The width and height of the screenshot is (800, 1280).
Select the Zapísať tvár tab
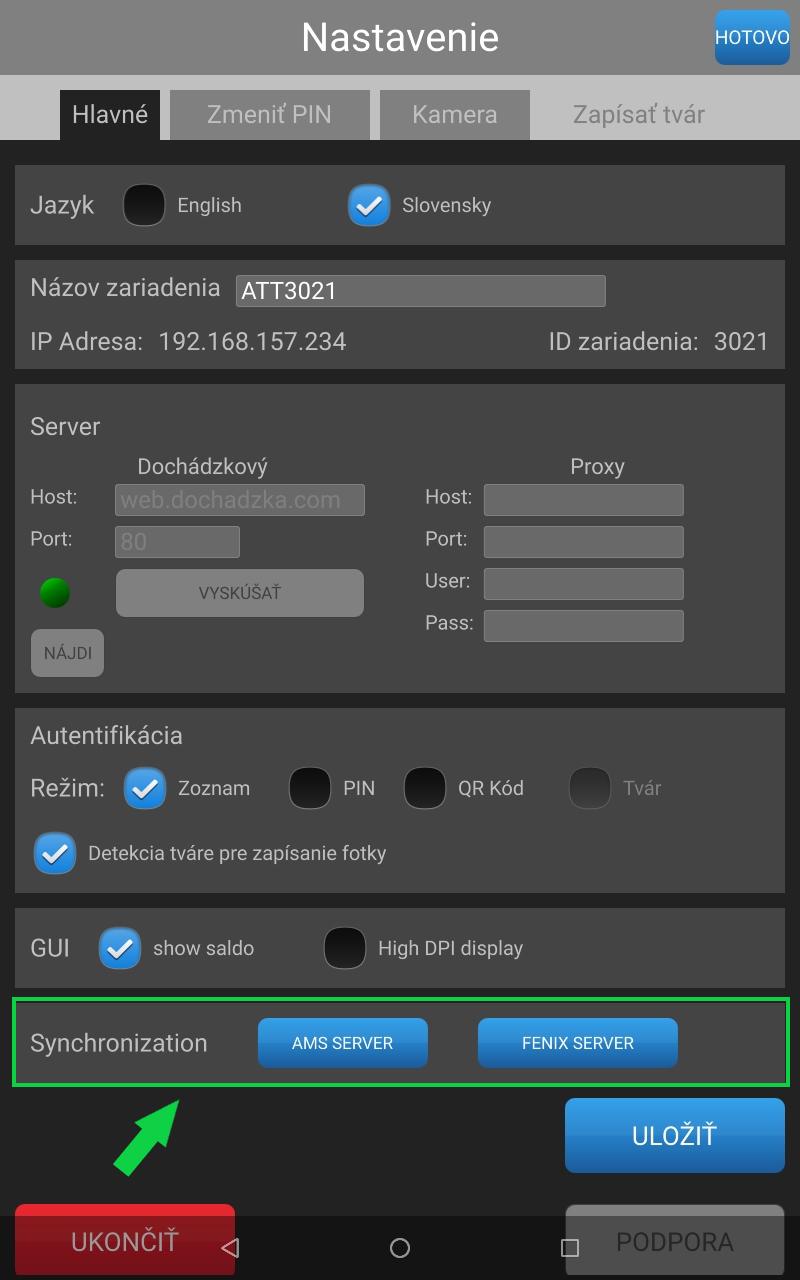click(639, 114)
